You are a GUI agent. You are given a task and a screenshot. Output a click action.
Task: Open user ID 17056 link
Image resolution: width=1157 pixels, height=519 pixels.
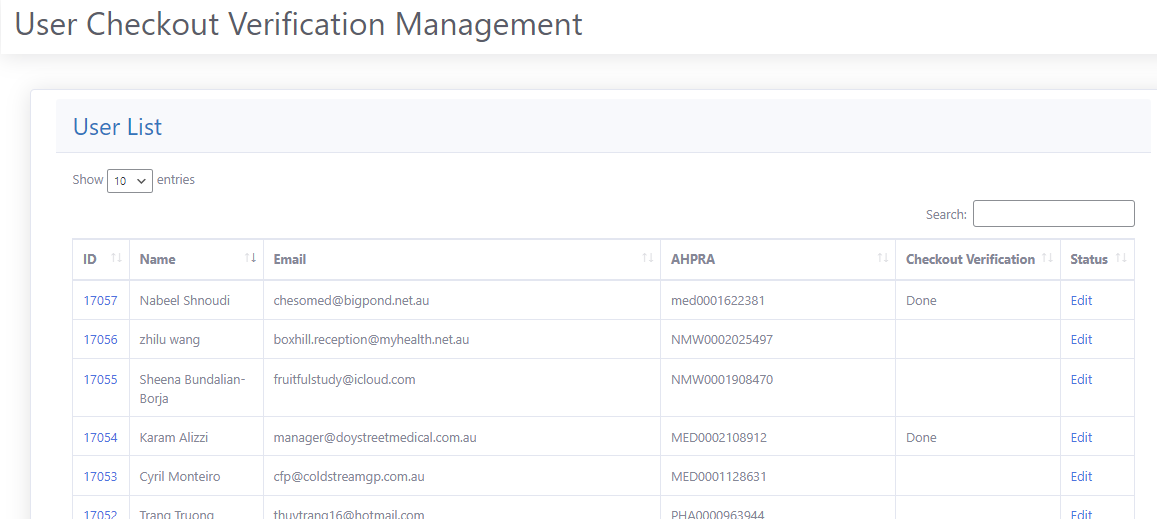100,339
